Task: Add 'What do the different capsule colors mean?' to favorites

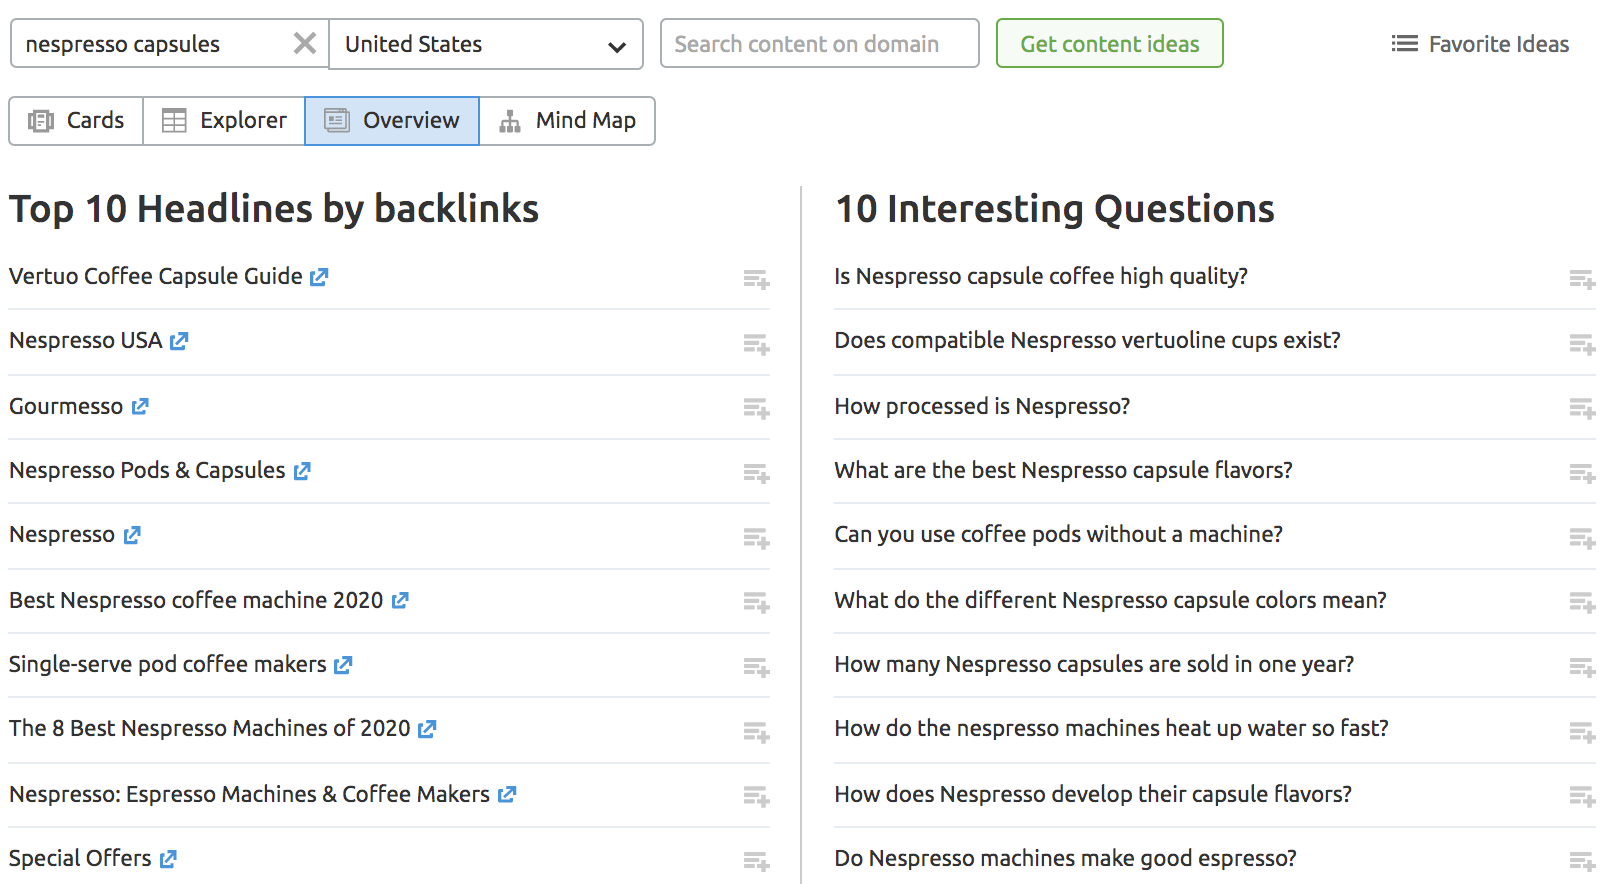Action: [1582, 603]
